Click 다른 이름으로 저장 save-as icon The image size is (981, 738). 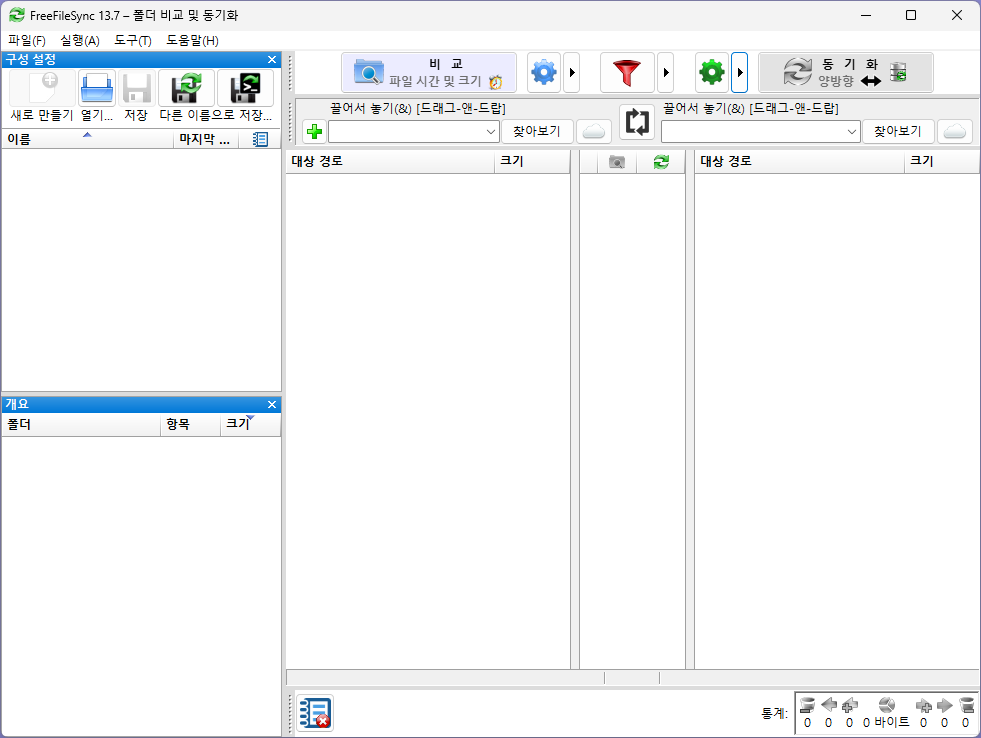click(186, 88)
